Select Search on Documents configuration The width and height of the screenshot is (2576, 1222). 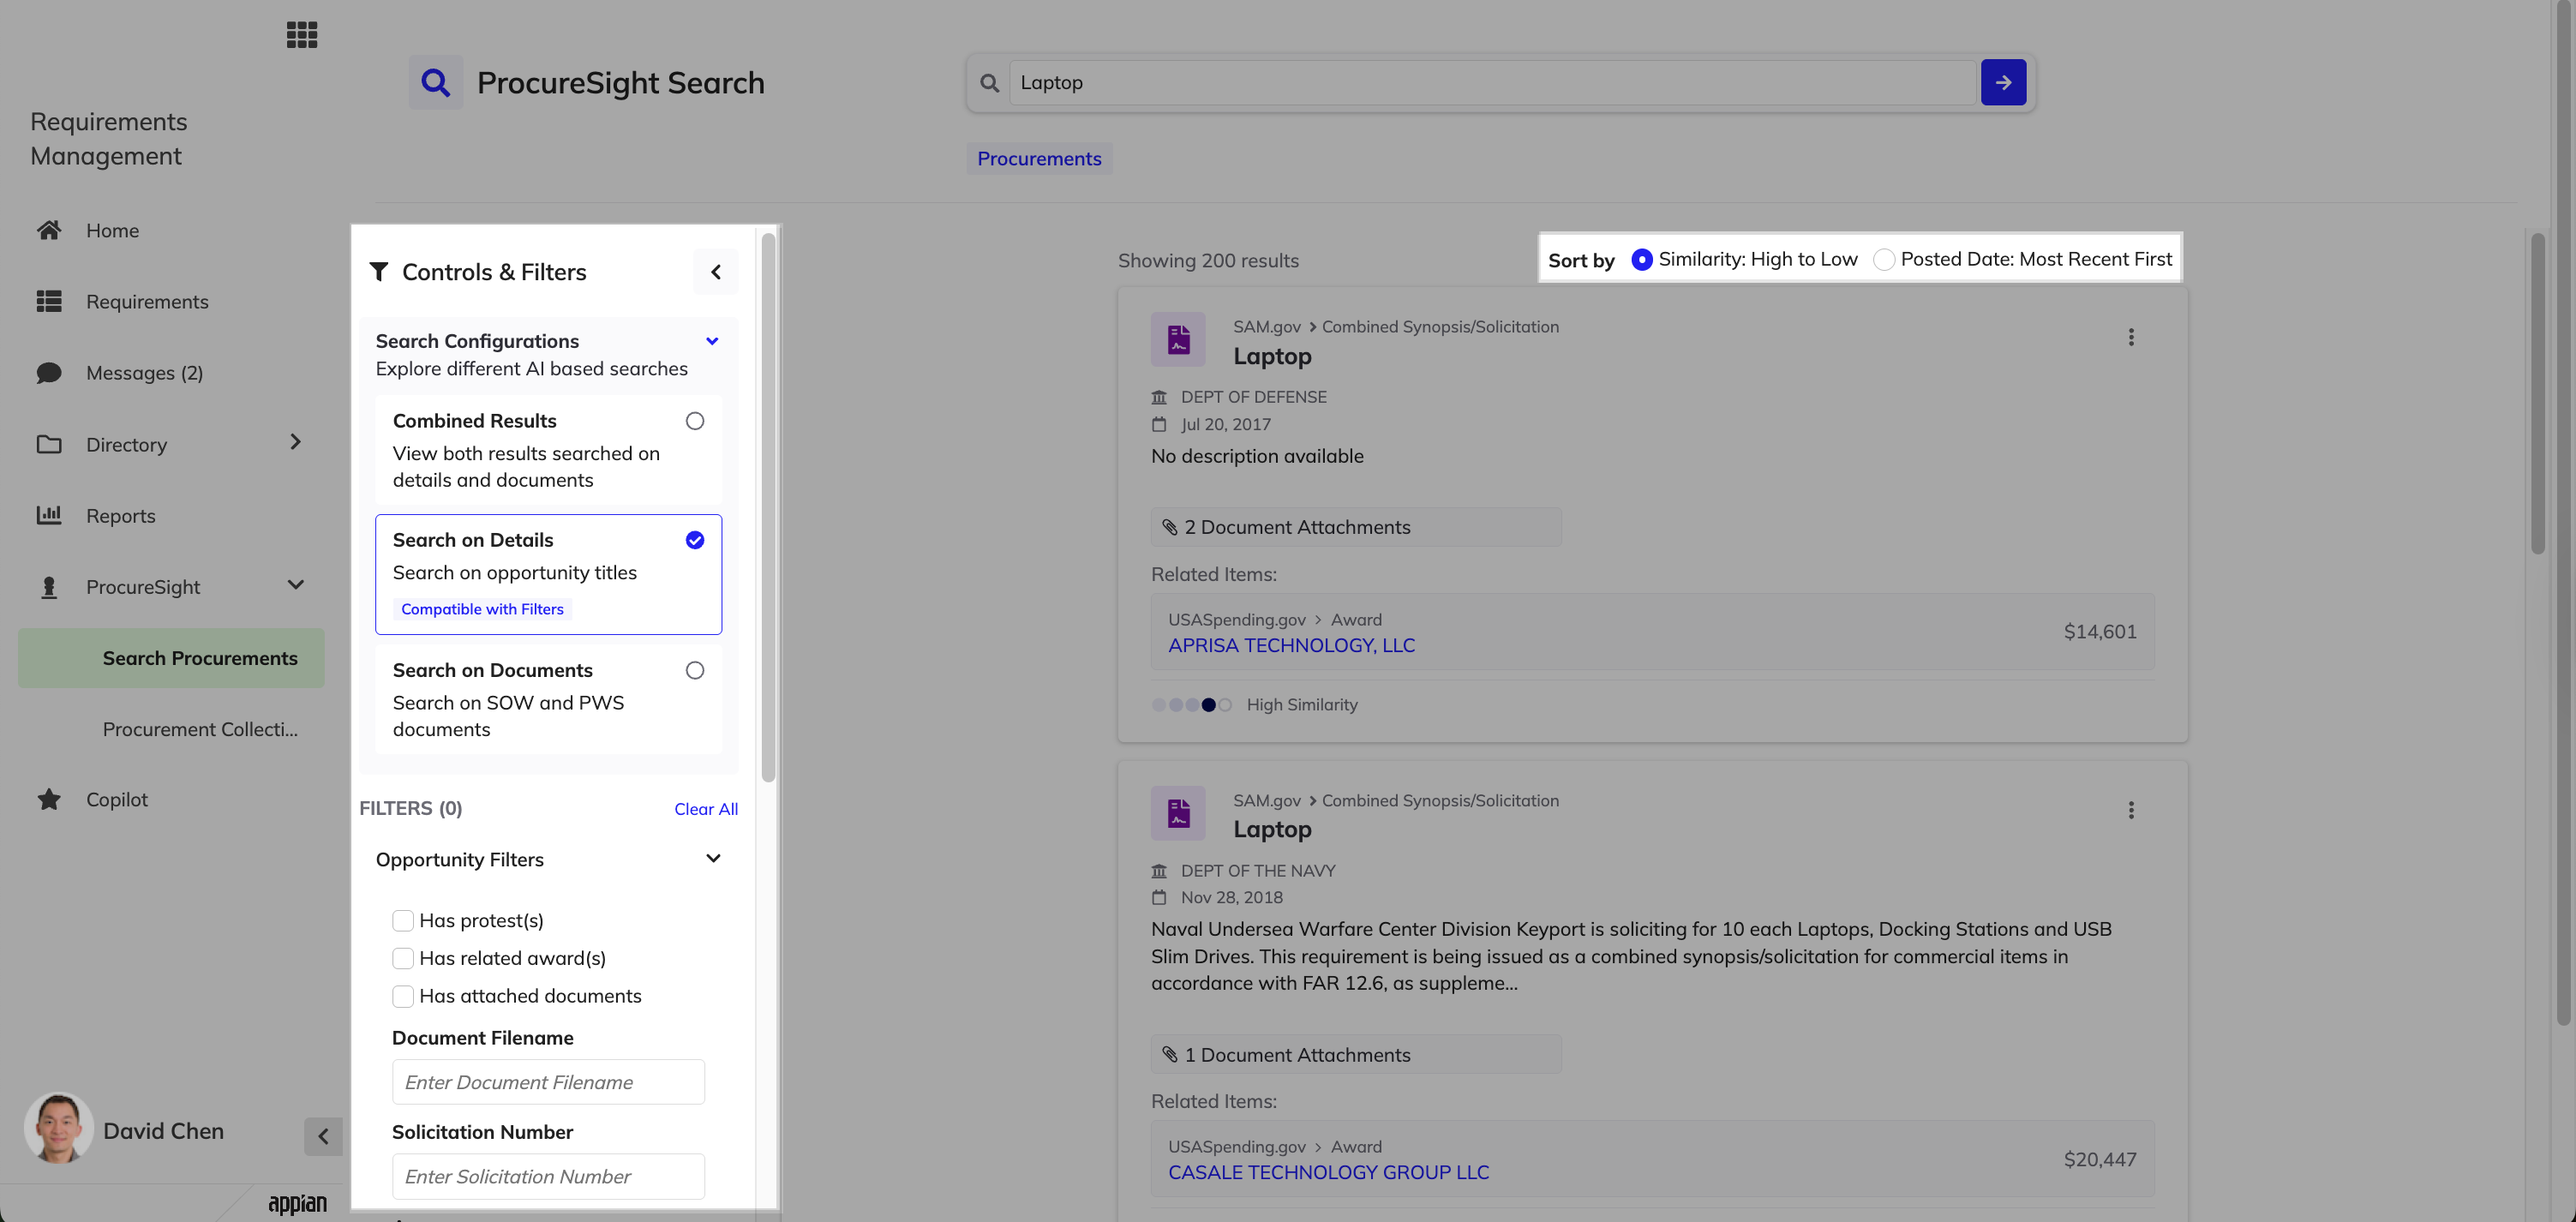[x=695, y=670]
